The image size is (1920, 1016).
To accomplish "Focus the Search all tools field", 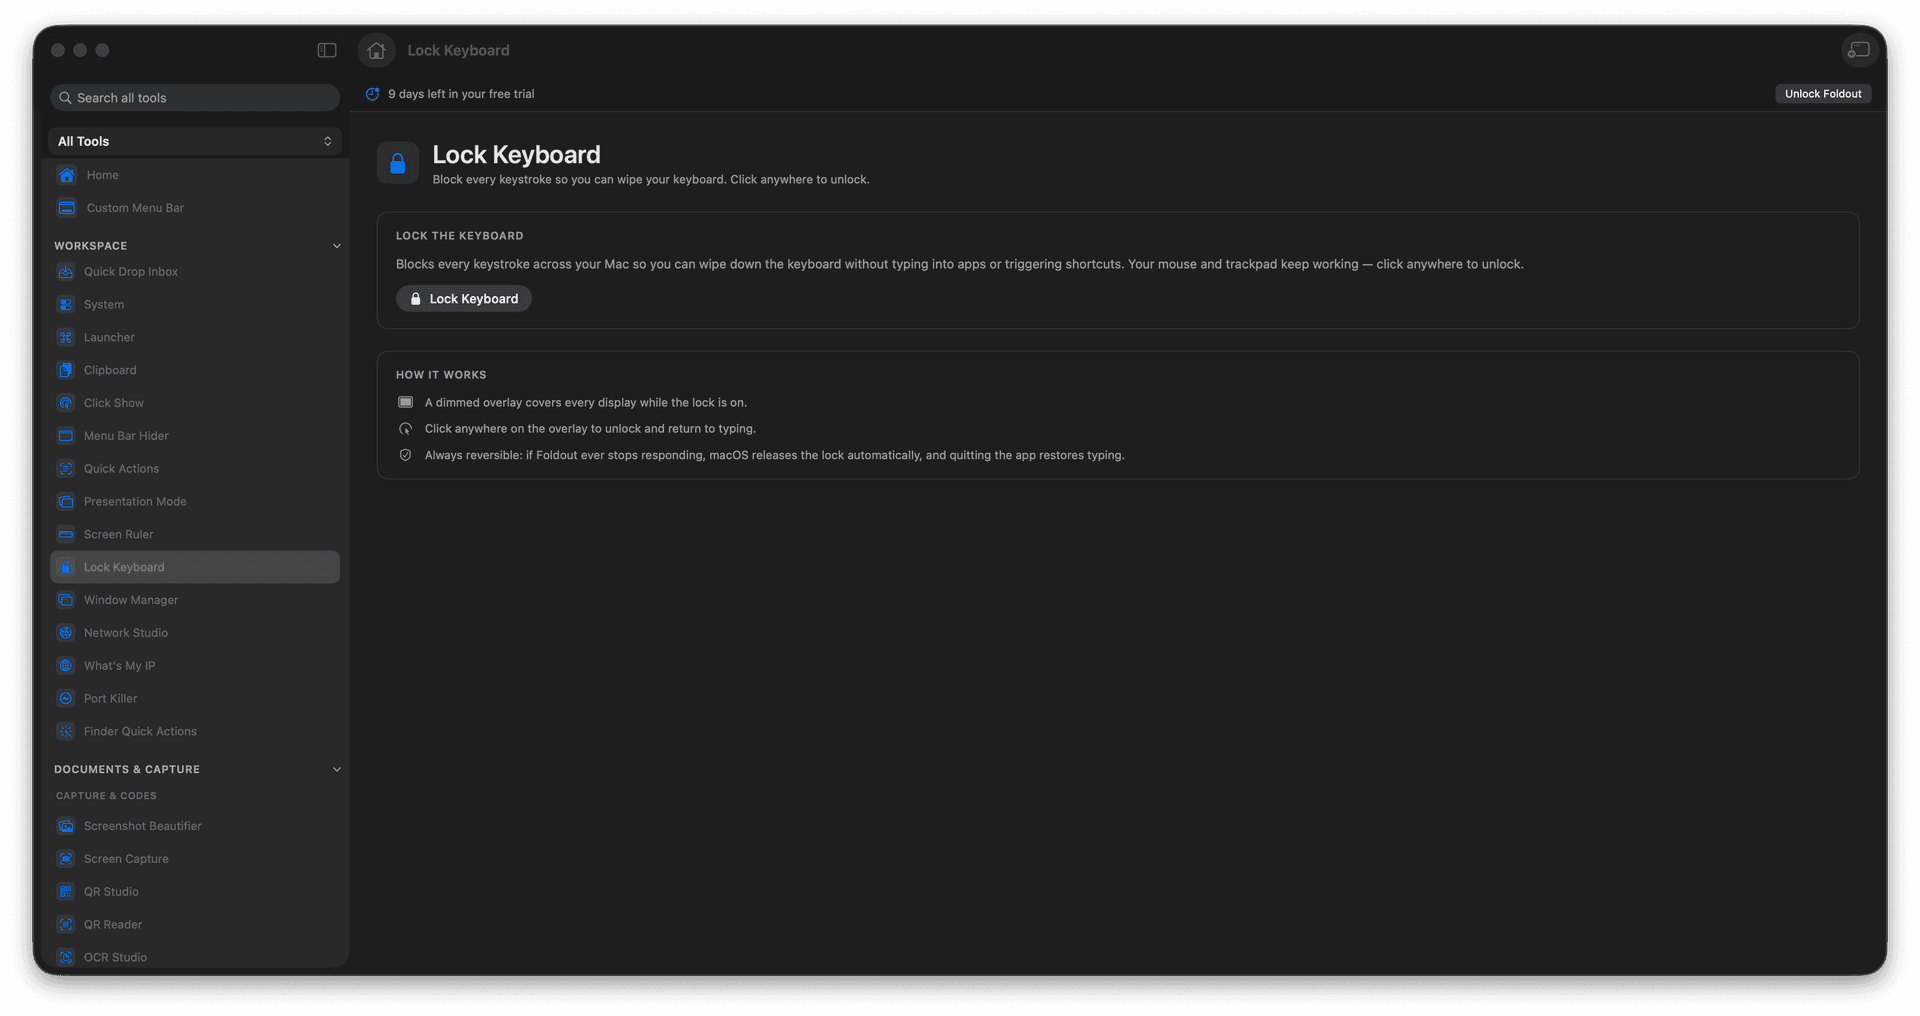I will 195,98.
